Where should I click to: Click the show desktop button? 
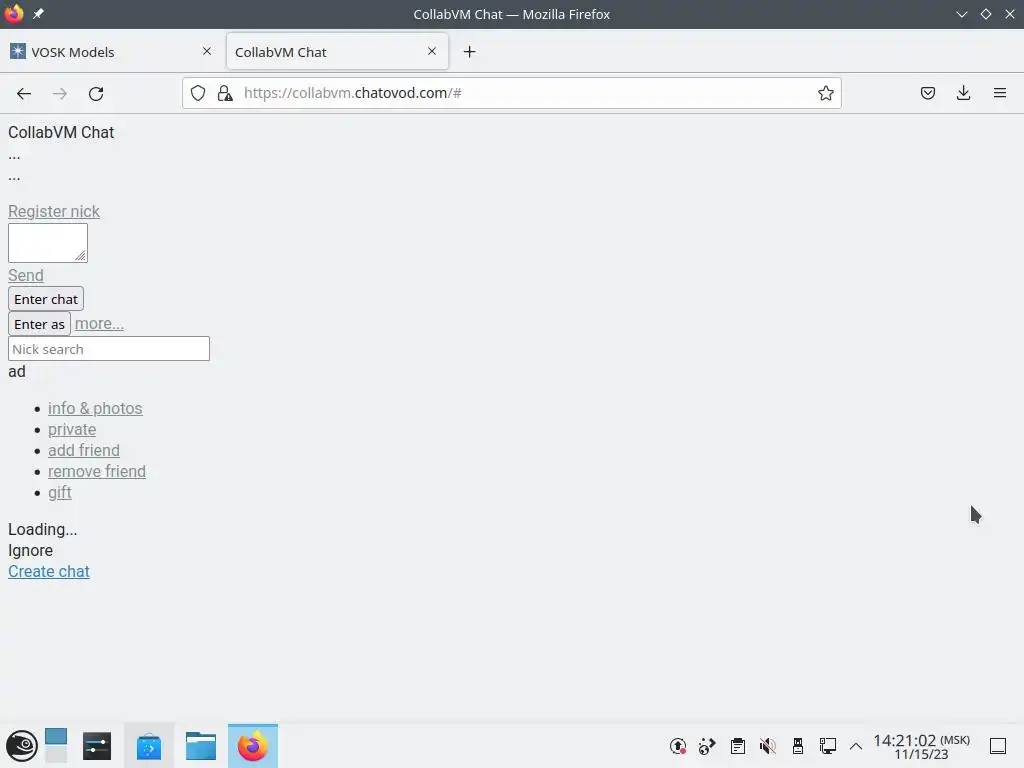pyautogui.click(x=998, y=746)
